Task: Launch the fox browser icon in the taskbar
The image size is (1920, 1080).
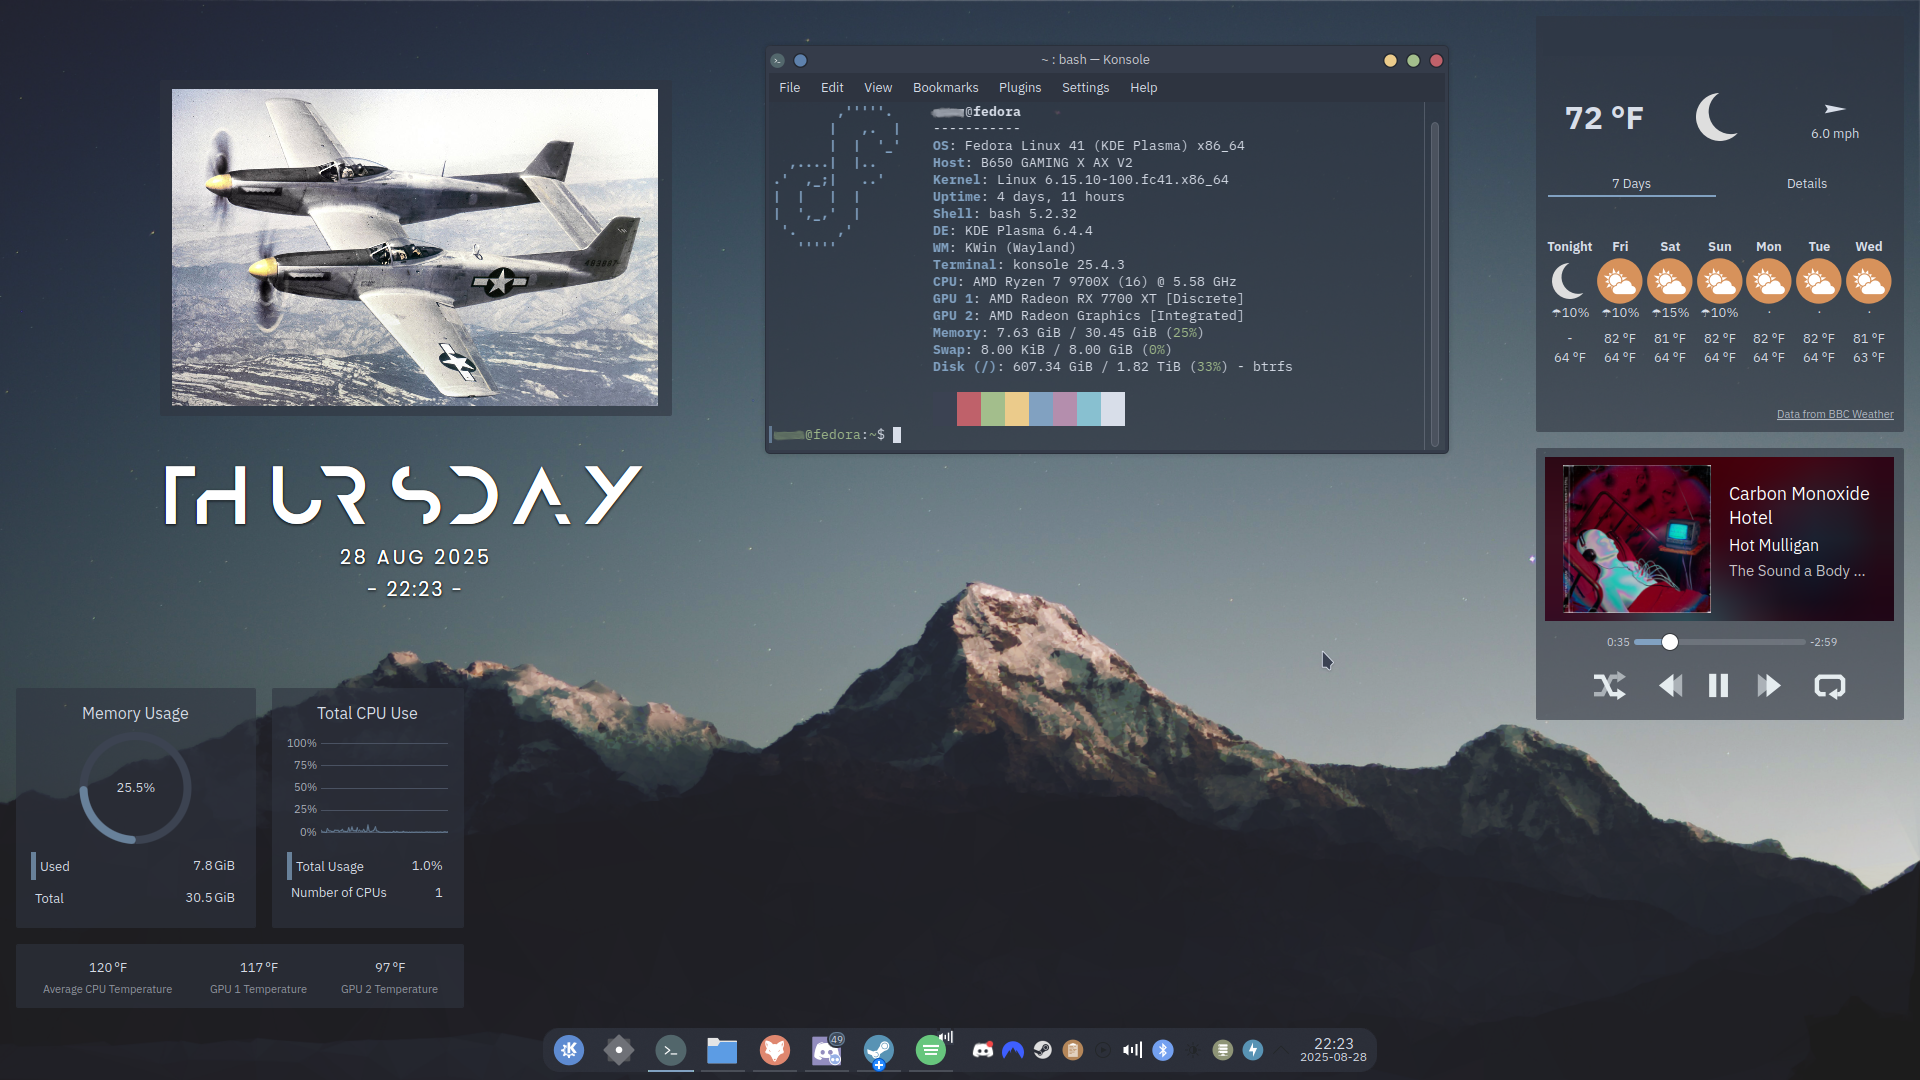Action: click(774, 1050)
